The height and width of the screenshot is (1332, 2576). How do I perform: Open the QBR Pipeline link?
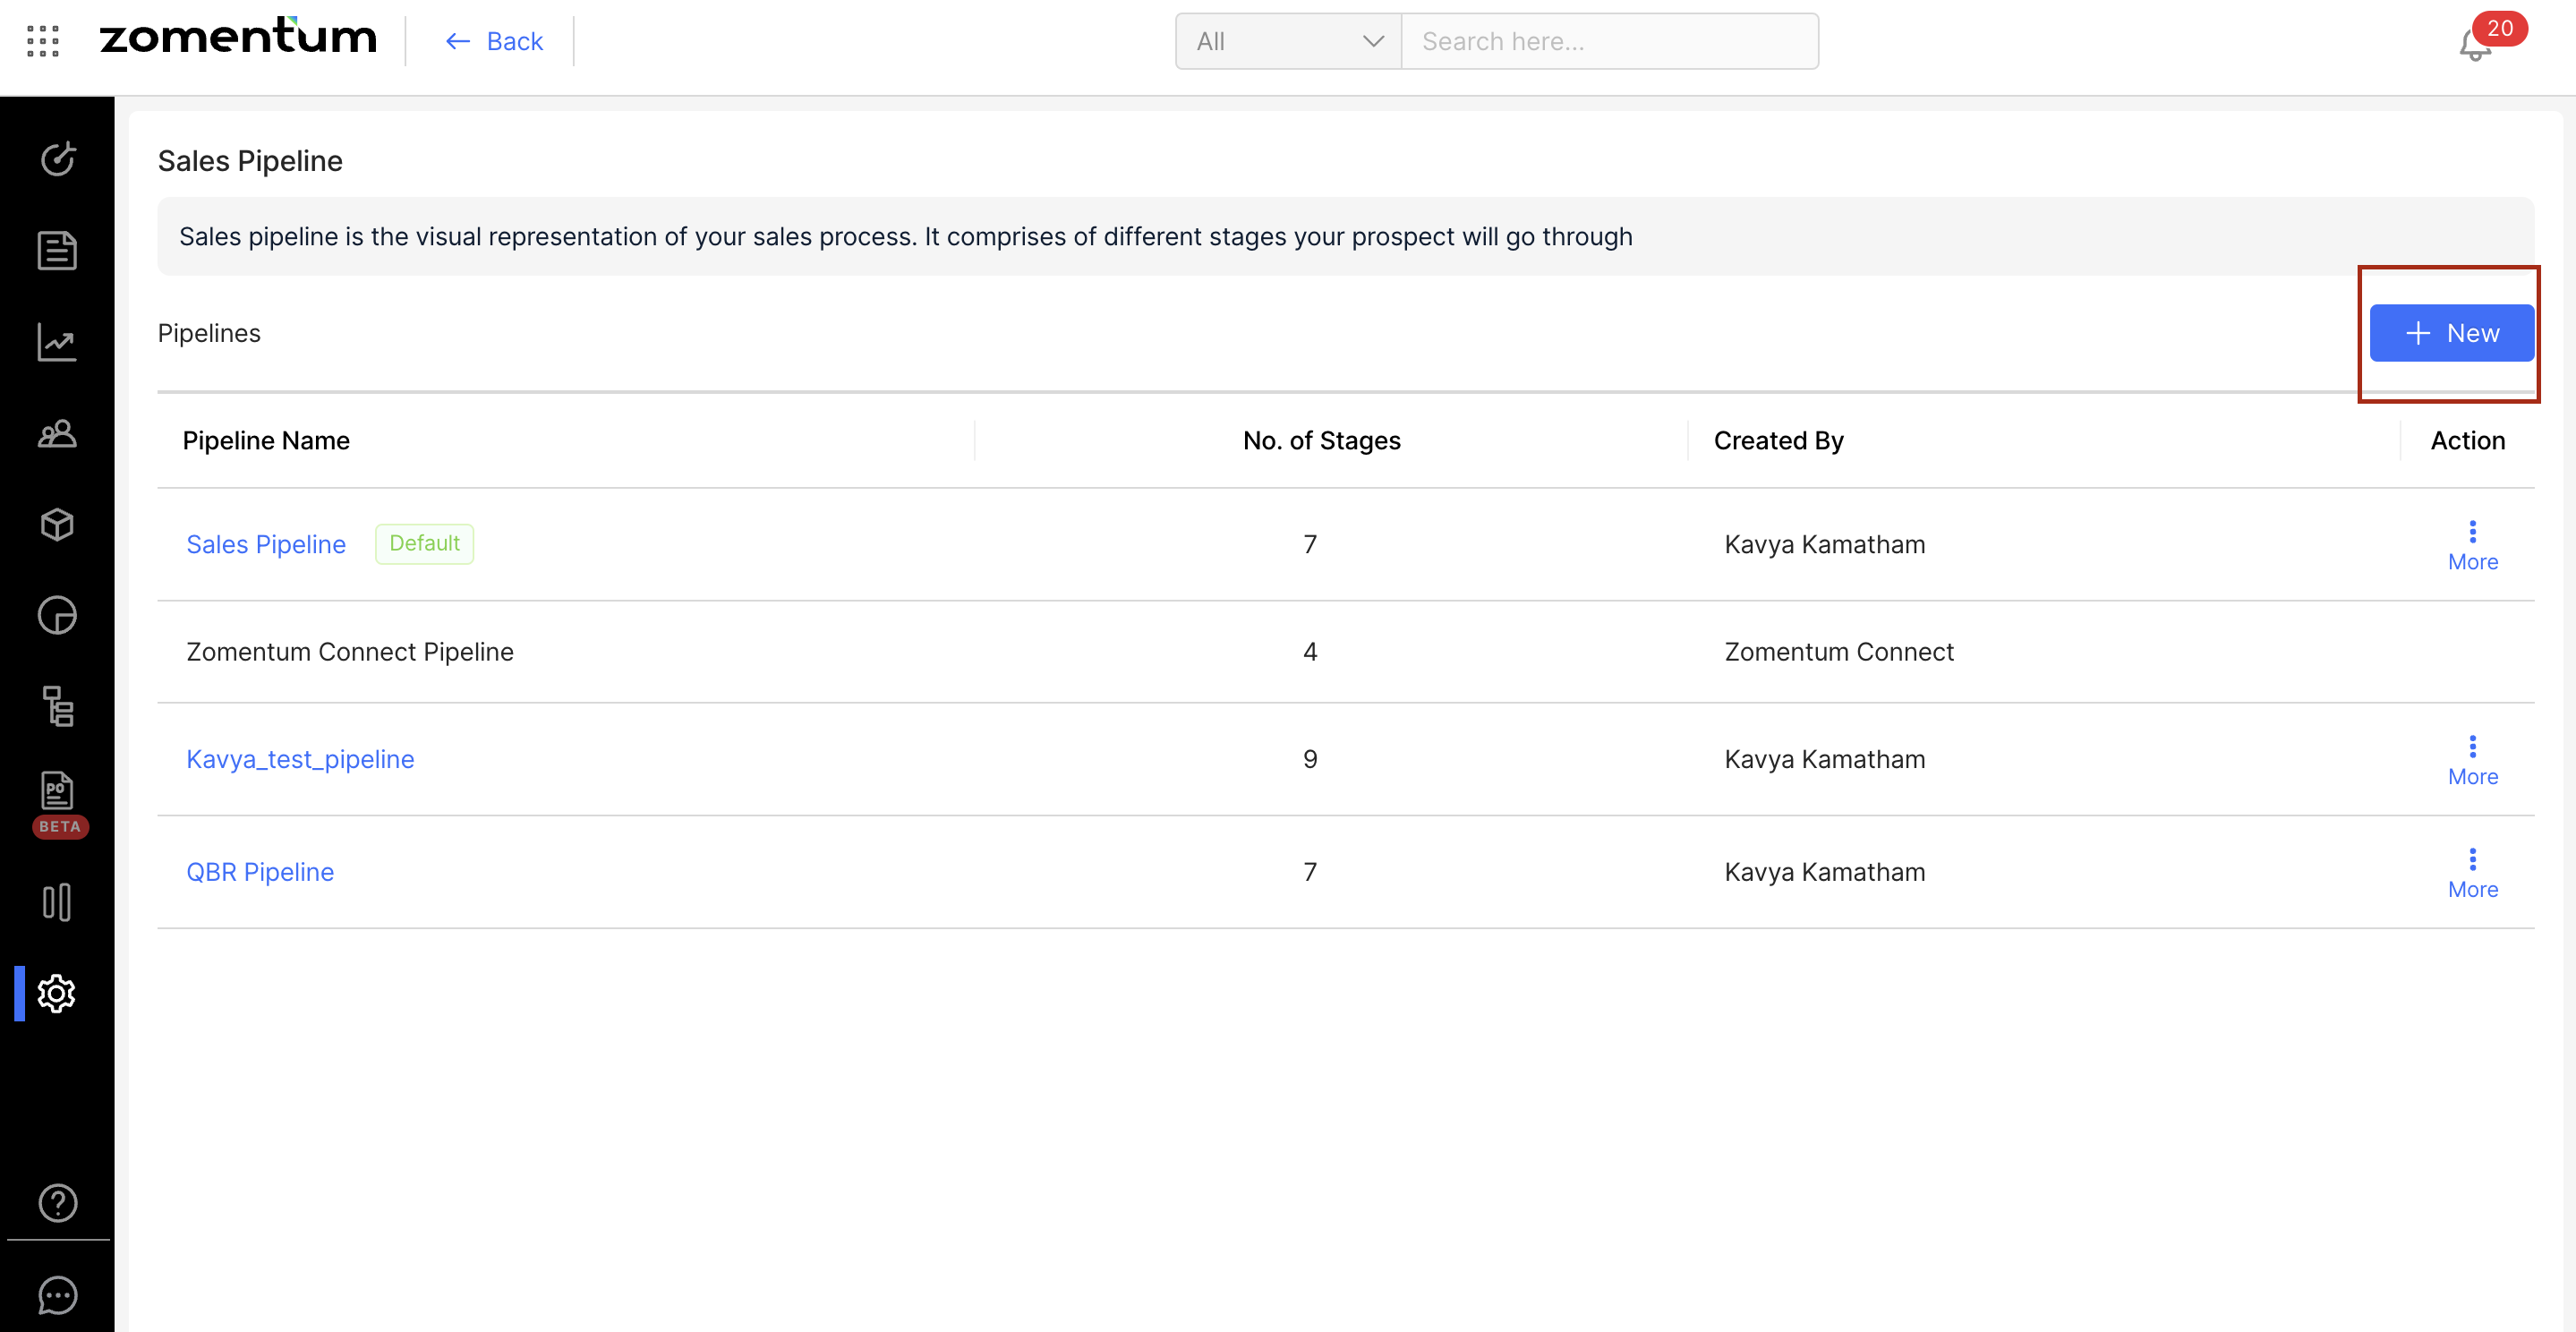pyautogui.click(x=260, y=872)
